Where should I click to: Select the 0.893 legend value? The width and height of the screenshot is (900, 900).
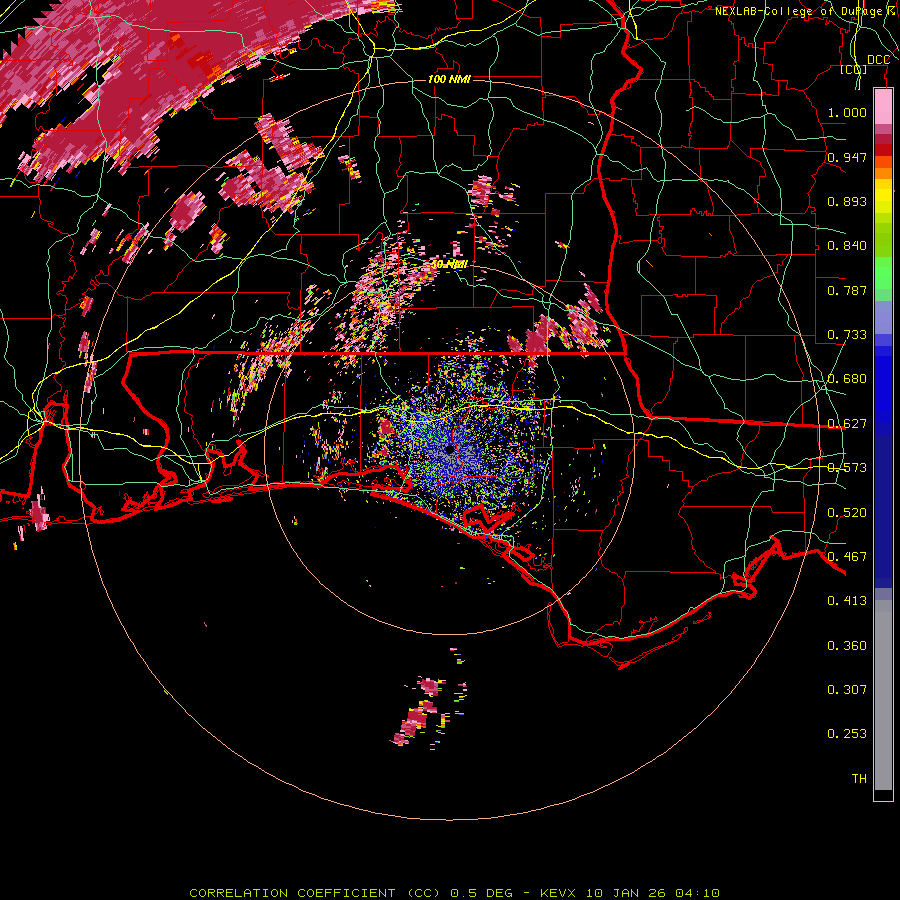[x=847, y=201]
